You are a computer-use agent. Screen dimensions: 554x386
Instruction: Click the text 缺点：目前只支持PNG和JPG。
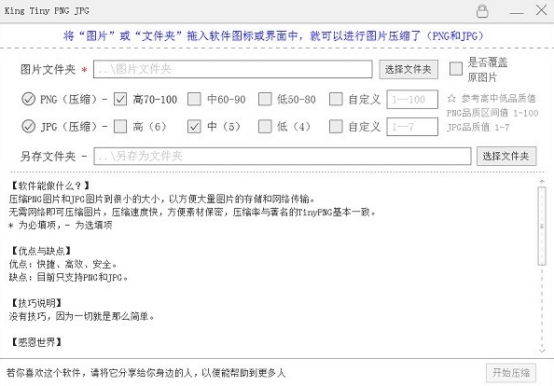click(x=68, y=277)
